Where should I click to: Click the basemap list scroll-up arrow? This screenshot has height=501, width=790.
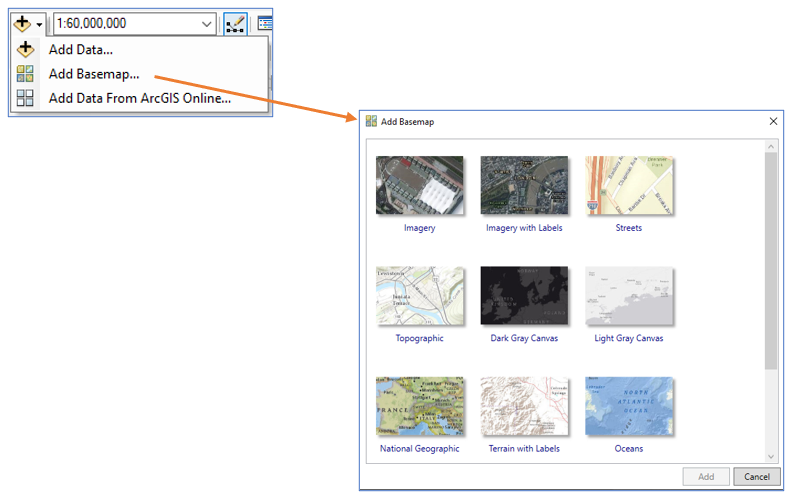click(770, 147)
